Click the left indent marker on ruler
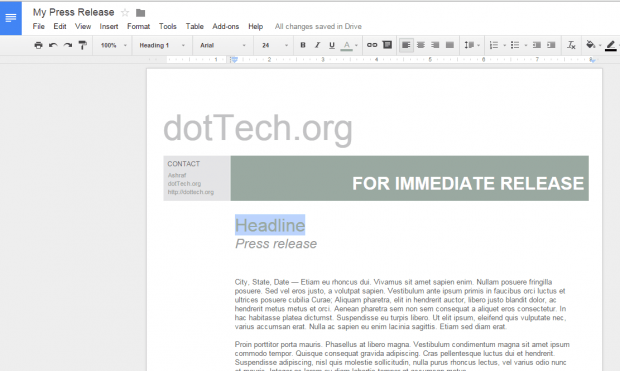Image resolution: width=620 pixels, height=371 pixels. tap(234, 60)
